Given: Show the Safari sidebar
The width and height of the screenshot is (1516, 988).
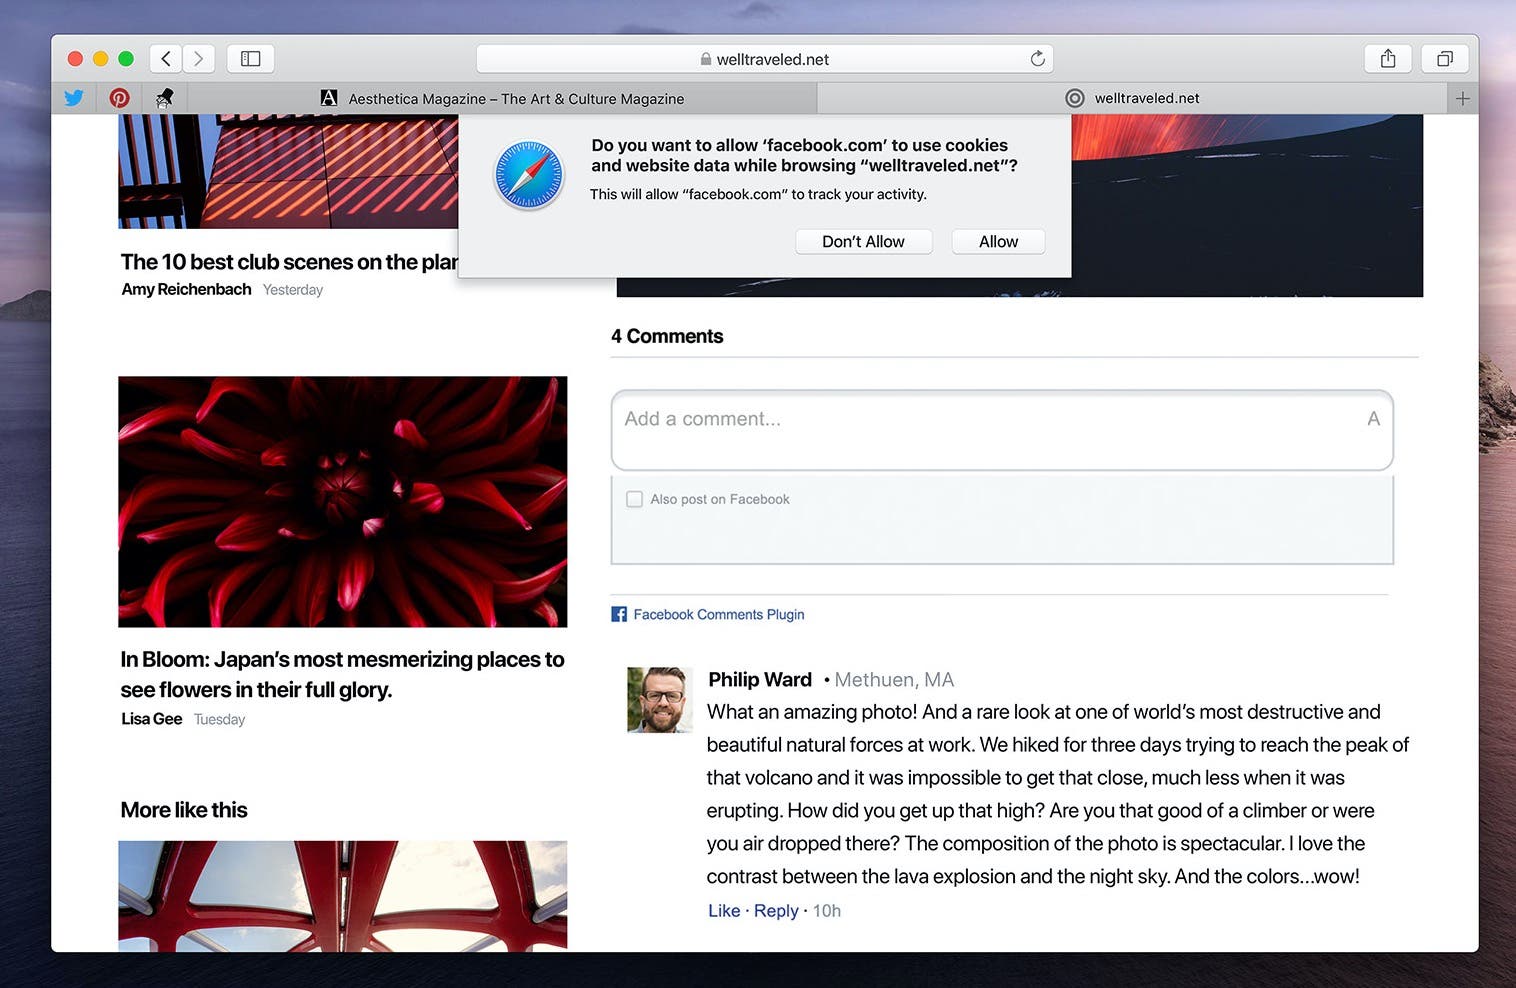Looking at the screenshot, I should click(251, 59).
